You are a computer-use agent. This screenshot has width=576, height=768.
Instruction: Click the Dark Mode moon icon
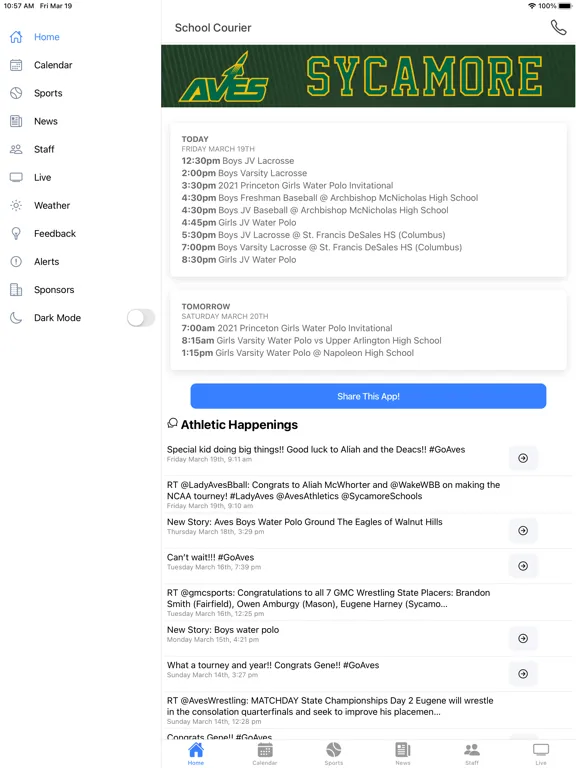tap(16, 318)
